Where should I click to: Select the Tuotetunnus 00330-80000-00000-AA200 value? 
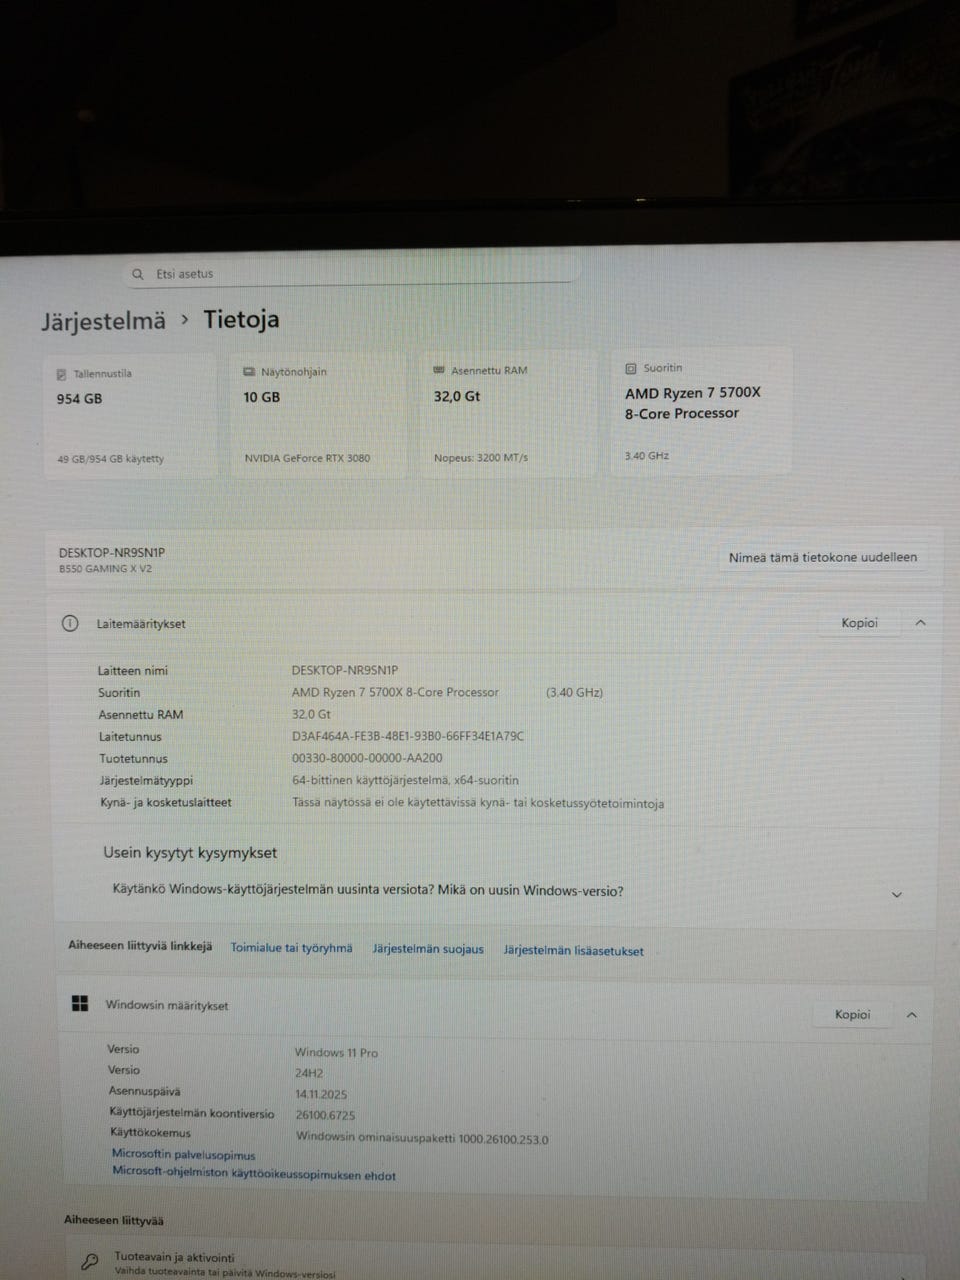pos(367,758)
